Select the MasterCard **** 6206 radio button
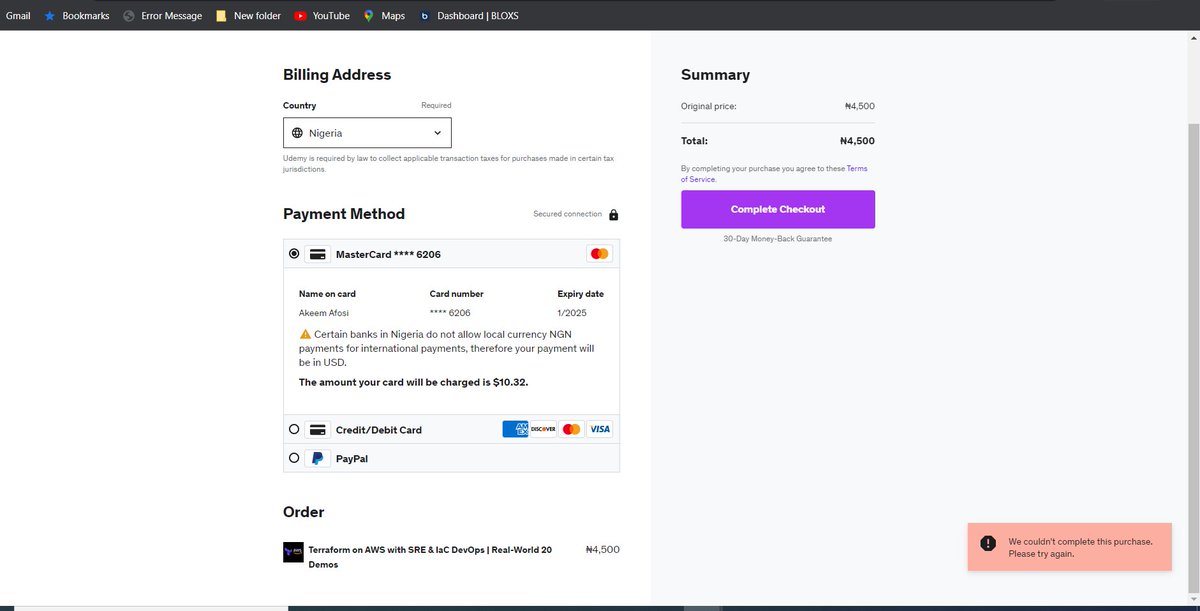 [294, 254]
